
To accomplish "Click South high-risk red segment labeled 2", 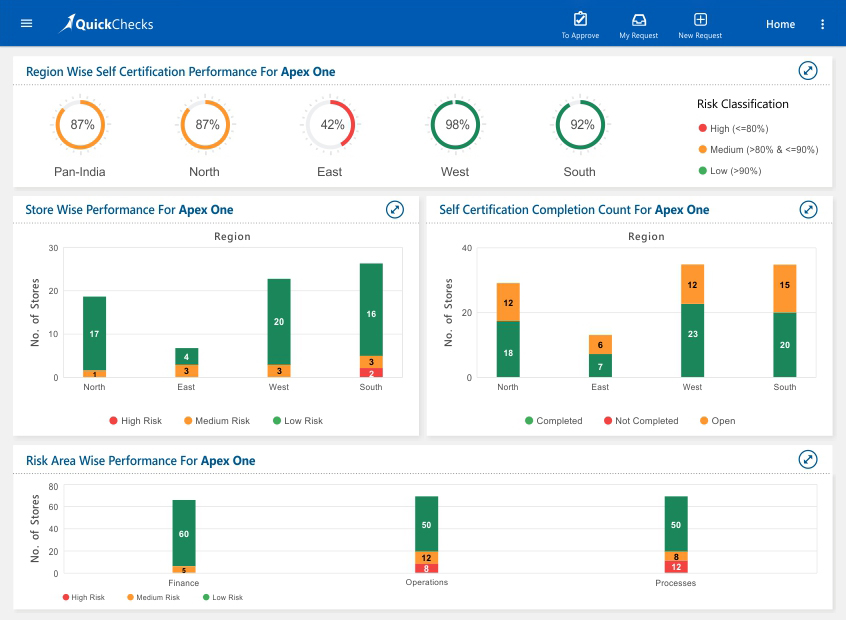I will click(x=371, y=373).
